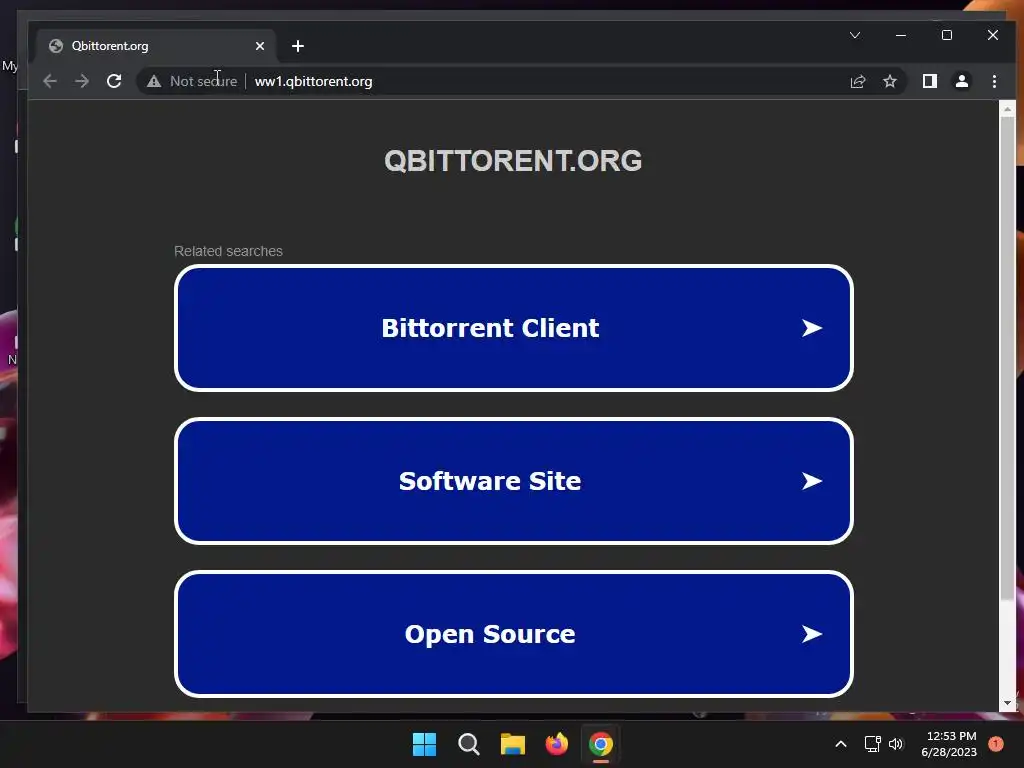This screenshot has height=768, width=1024.
Task: Open the Software Site related search
Action: 514,481
